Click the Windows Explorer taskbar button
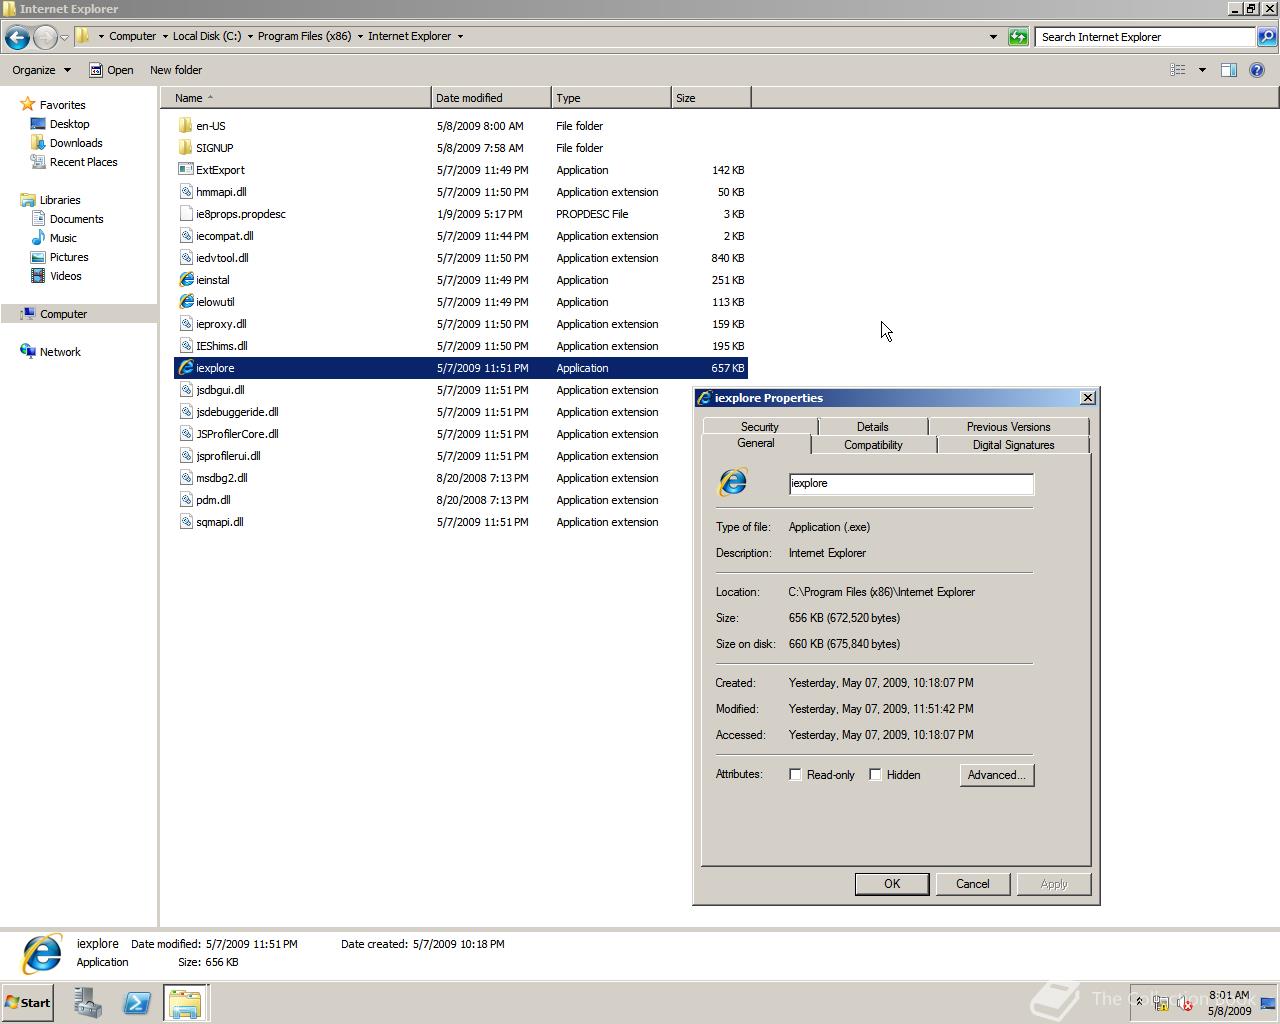The width and height of the screenshot is (1280, 1024). pyautogui.click(x=185, y=1003)
